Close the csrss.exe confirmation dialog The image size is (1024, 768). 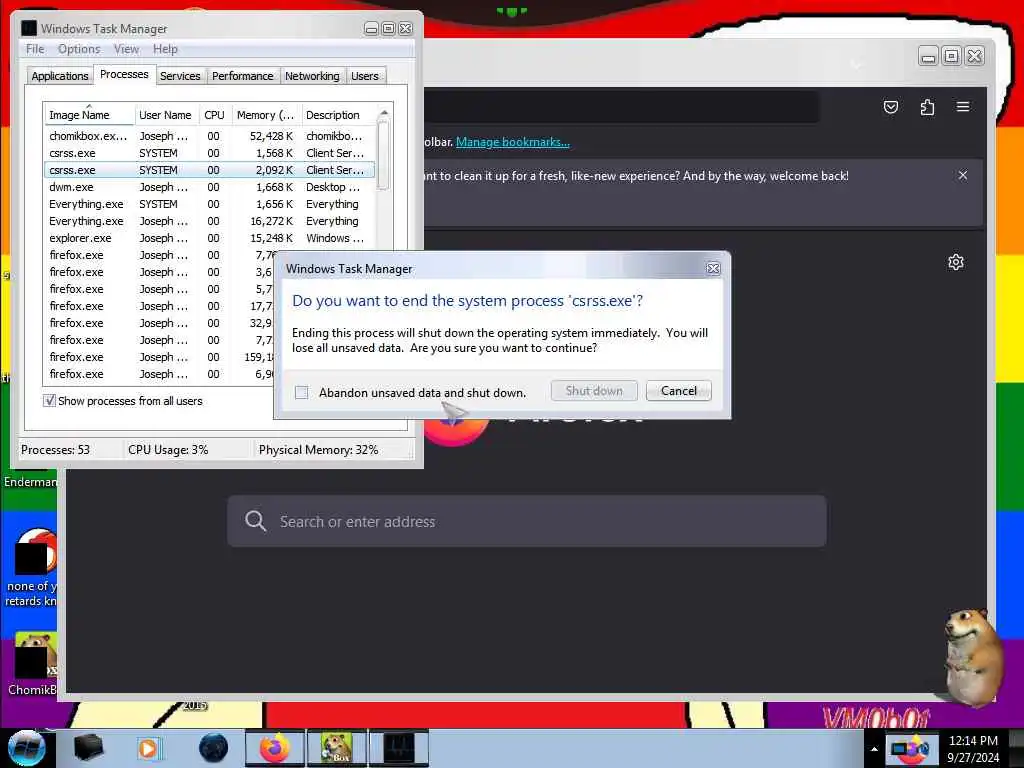713,268
